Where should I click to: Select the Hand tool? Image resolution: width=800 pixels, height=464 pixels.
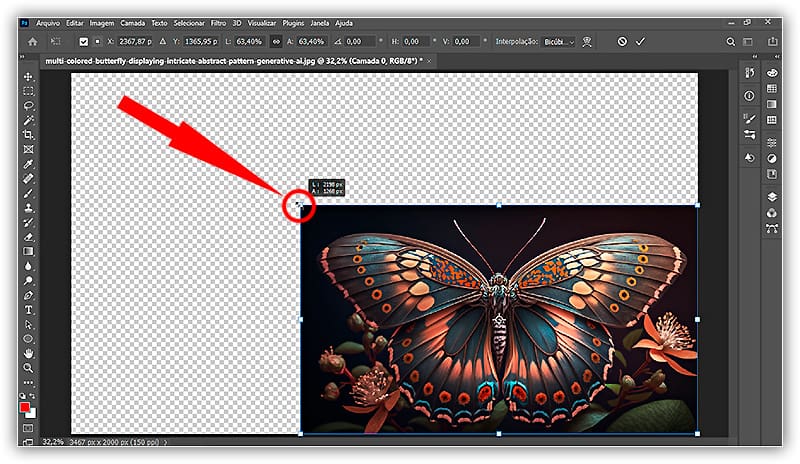pyautogui.click(x=29, y=353)
